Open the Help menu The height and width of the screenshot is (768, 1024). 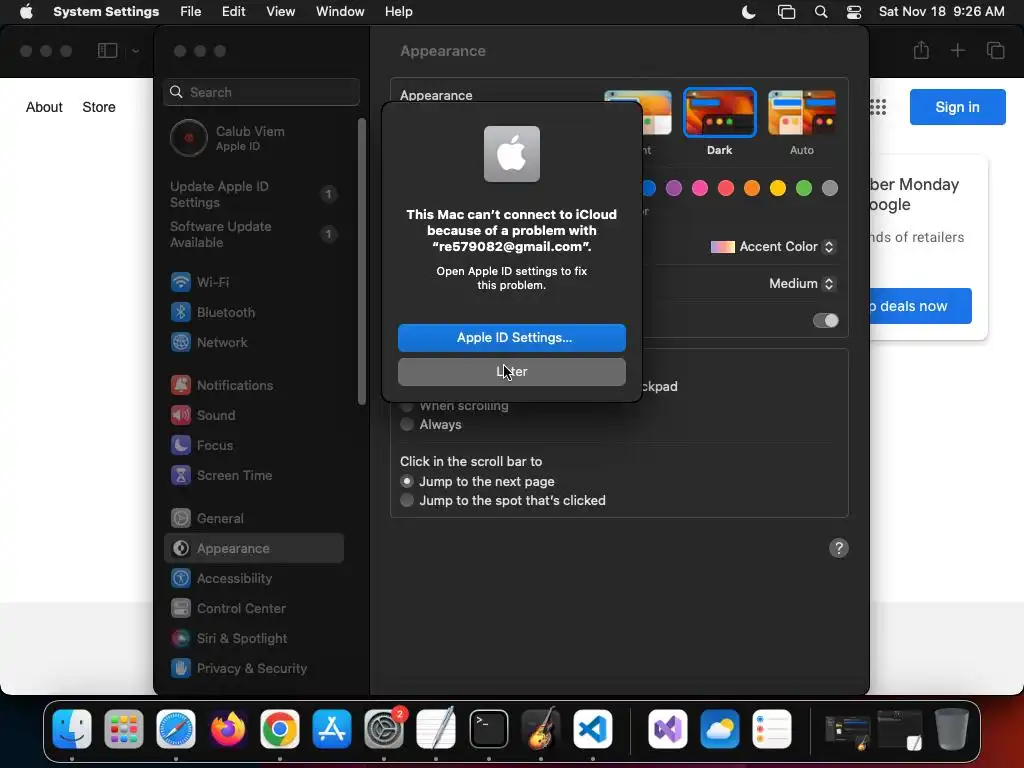point(398,12)
